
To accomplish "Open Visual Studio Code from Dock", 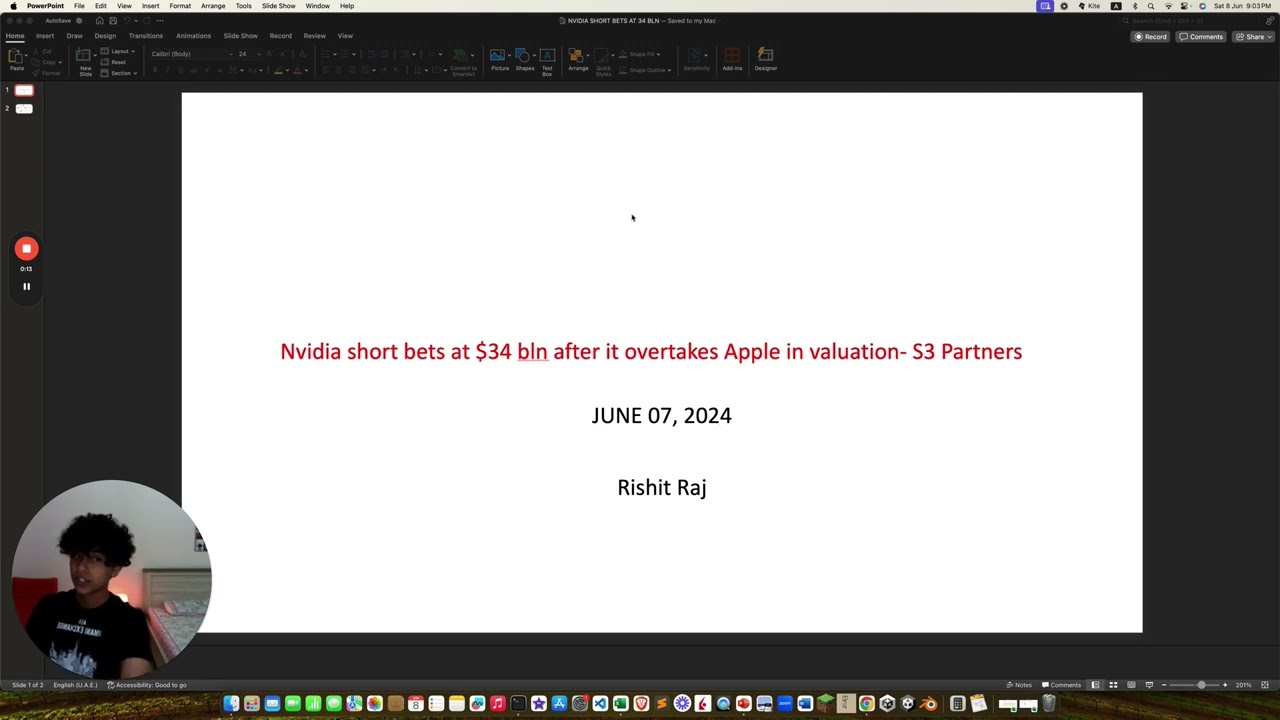I will 601,704.
